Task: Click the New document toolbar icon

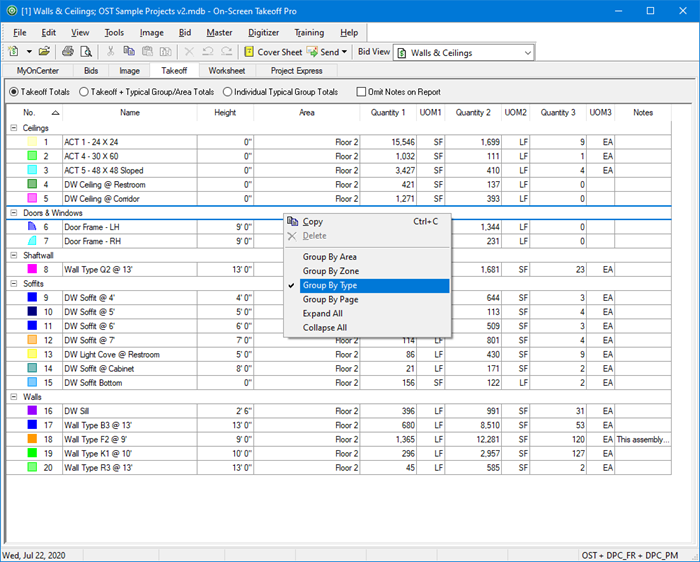Action: (15, 51)
